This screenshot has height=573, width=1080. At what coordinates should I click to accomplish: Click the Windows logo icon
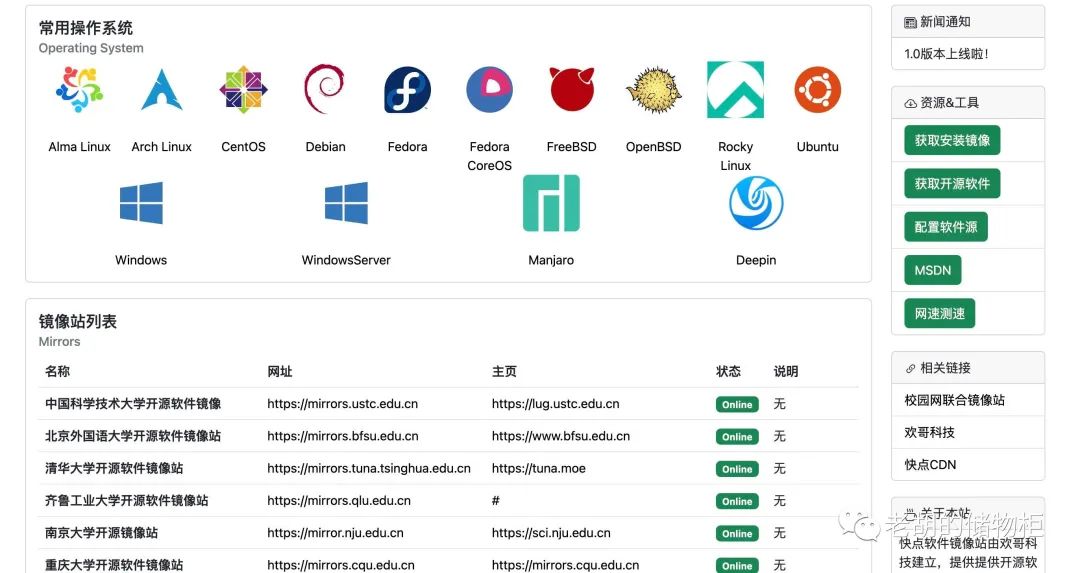coord(141,203)
